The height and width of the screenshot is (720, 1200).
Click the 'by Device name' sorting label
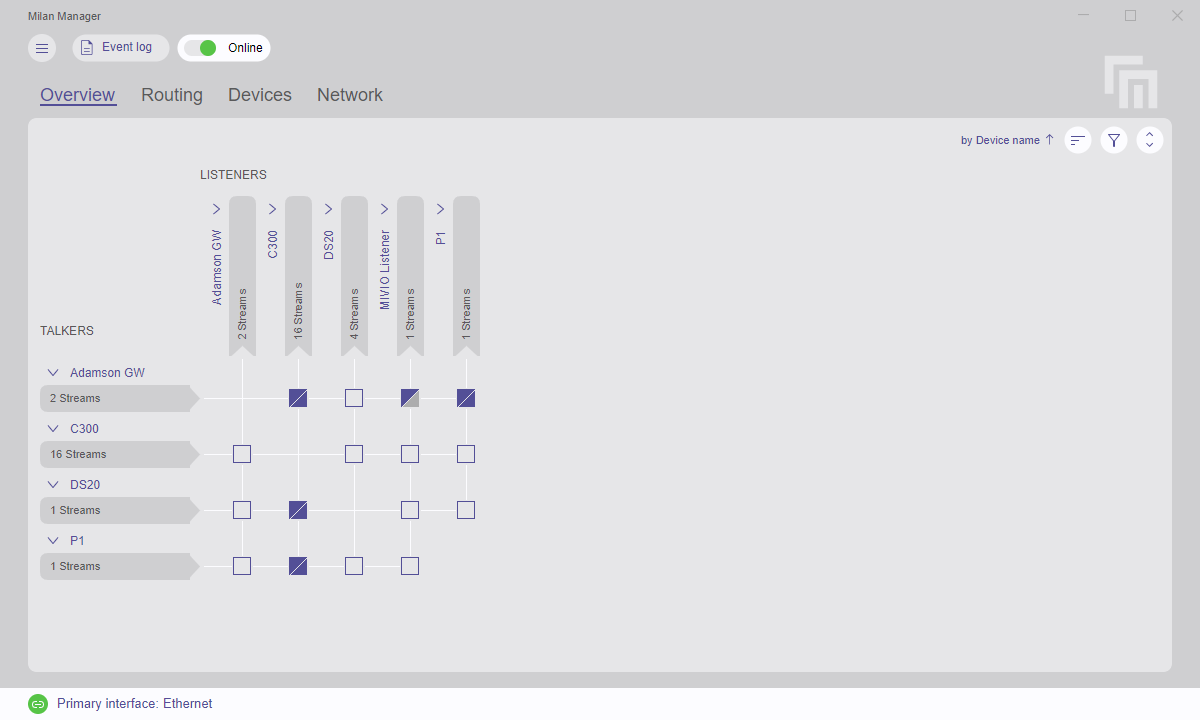999,140
